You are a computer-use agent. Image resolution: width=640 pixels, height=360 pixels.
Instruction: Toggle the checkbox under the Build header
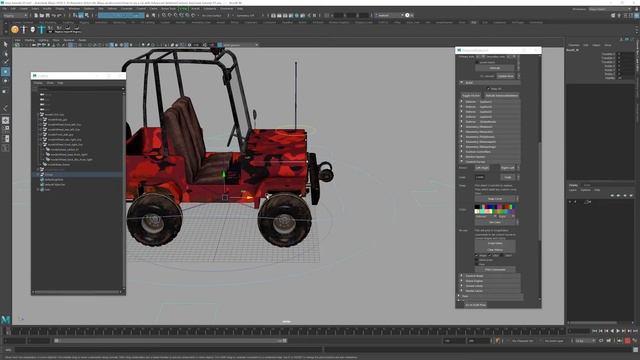[x=489, y=89]
